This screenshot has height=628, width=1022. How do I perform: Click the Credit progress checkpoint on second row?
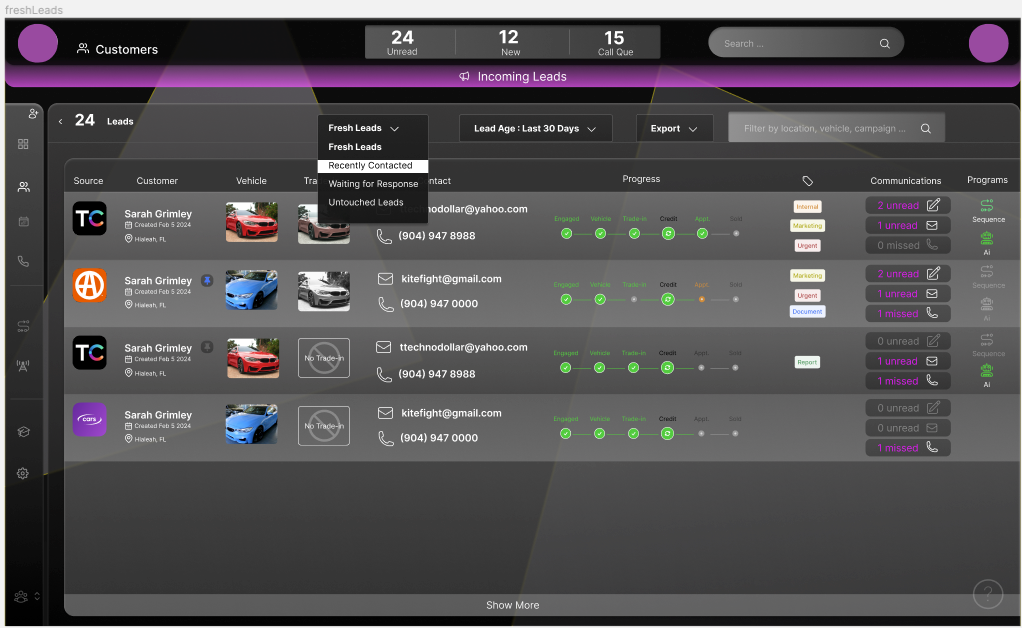point(668,298)
